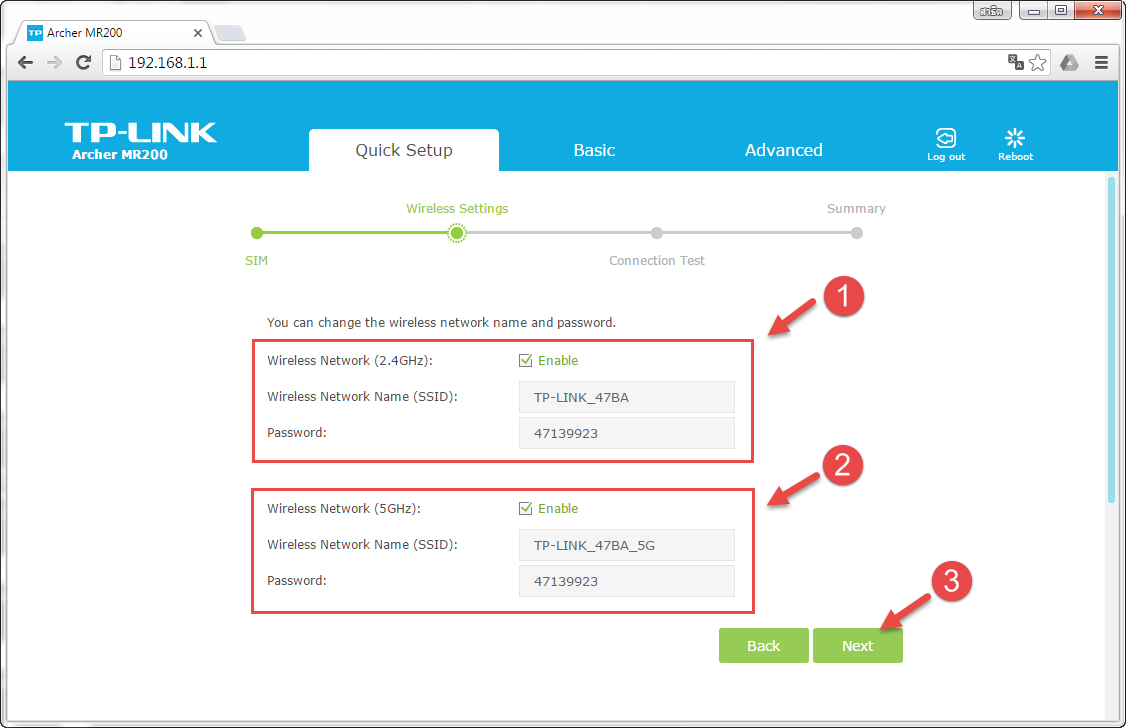This screenshot has width=1126, height=728.
Task: Click the Reboot icon
Action: [1015, 144]
